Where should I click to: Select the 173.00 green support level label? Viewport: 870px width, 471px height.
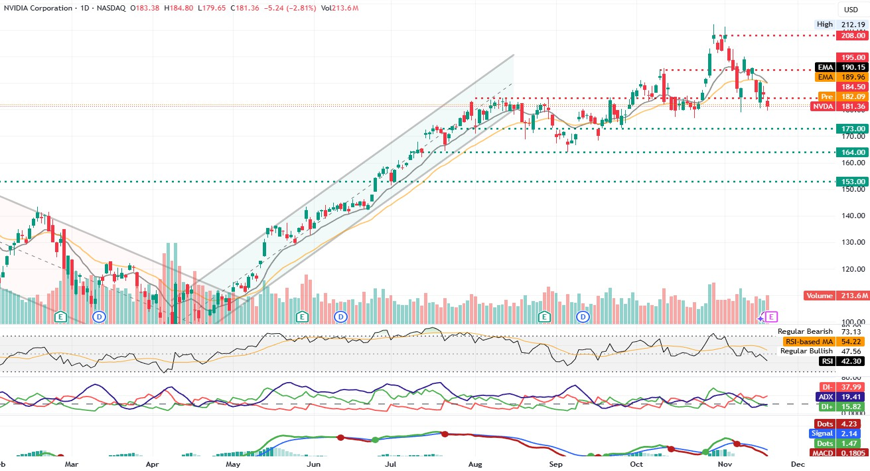coord(852,129)
